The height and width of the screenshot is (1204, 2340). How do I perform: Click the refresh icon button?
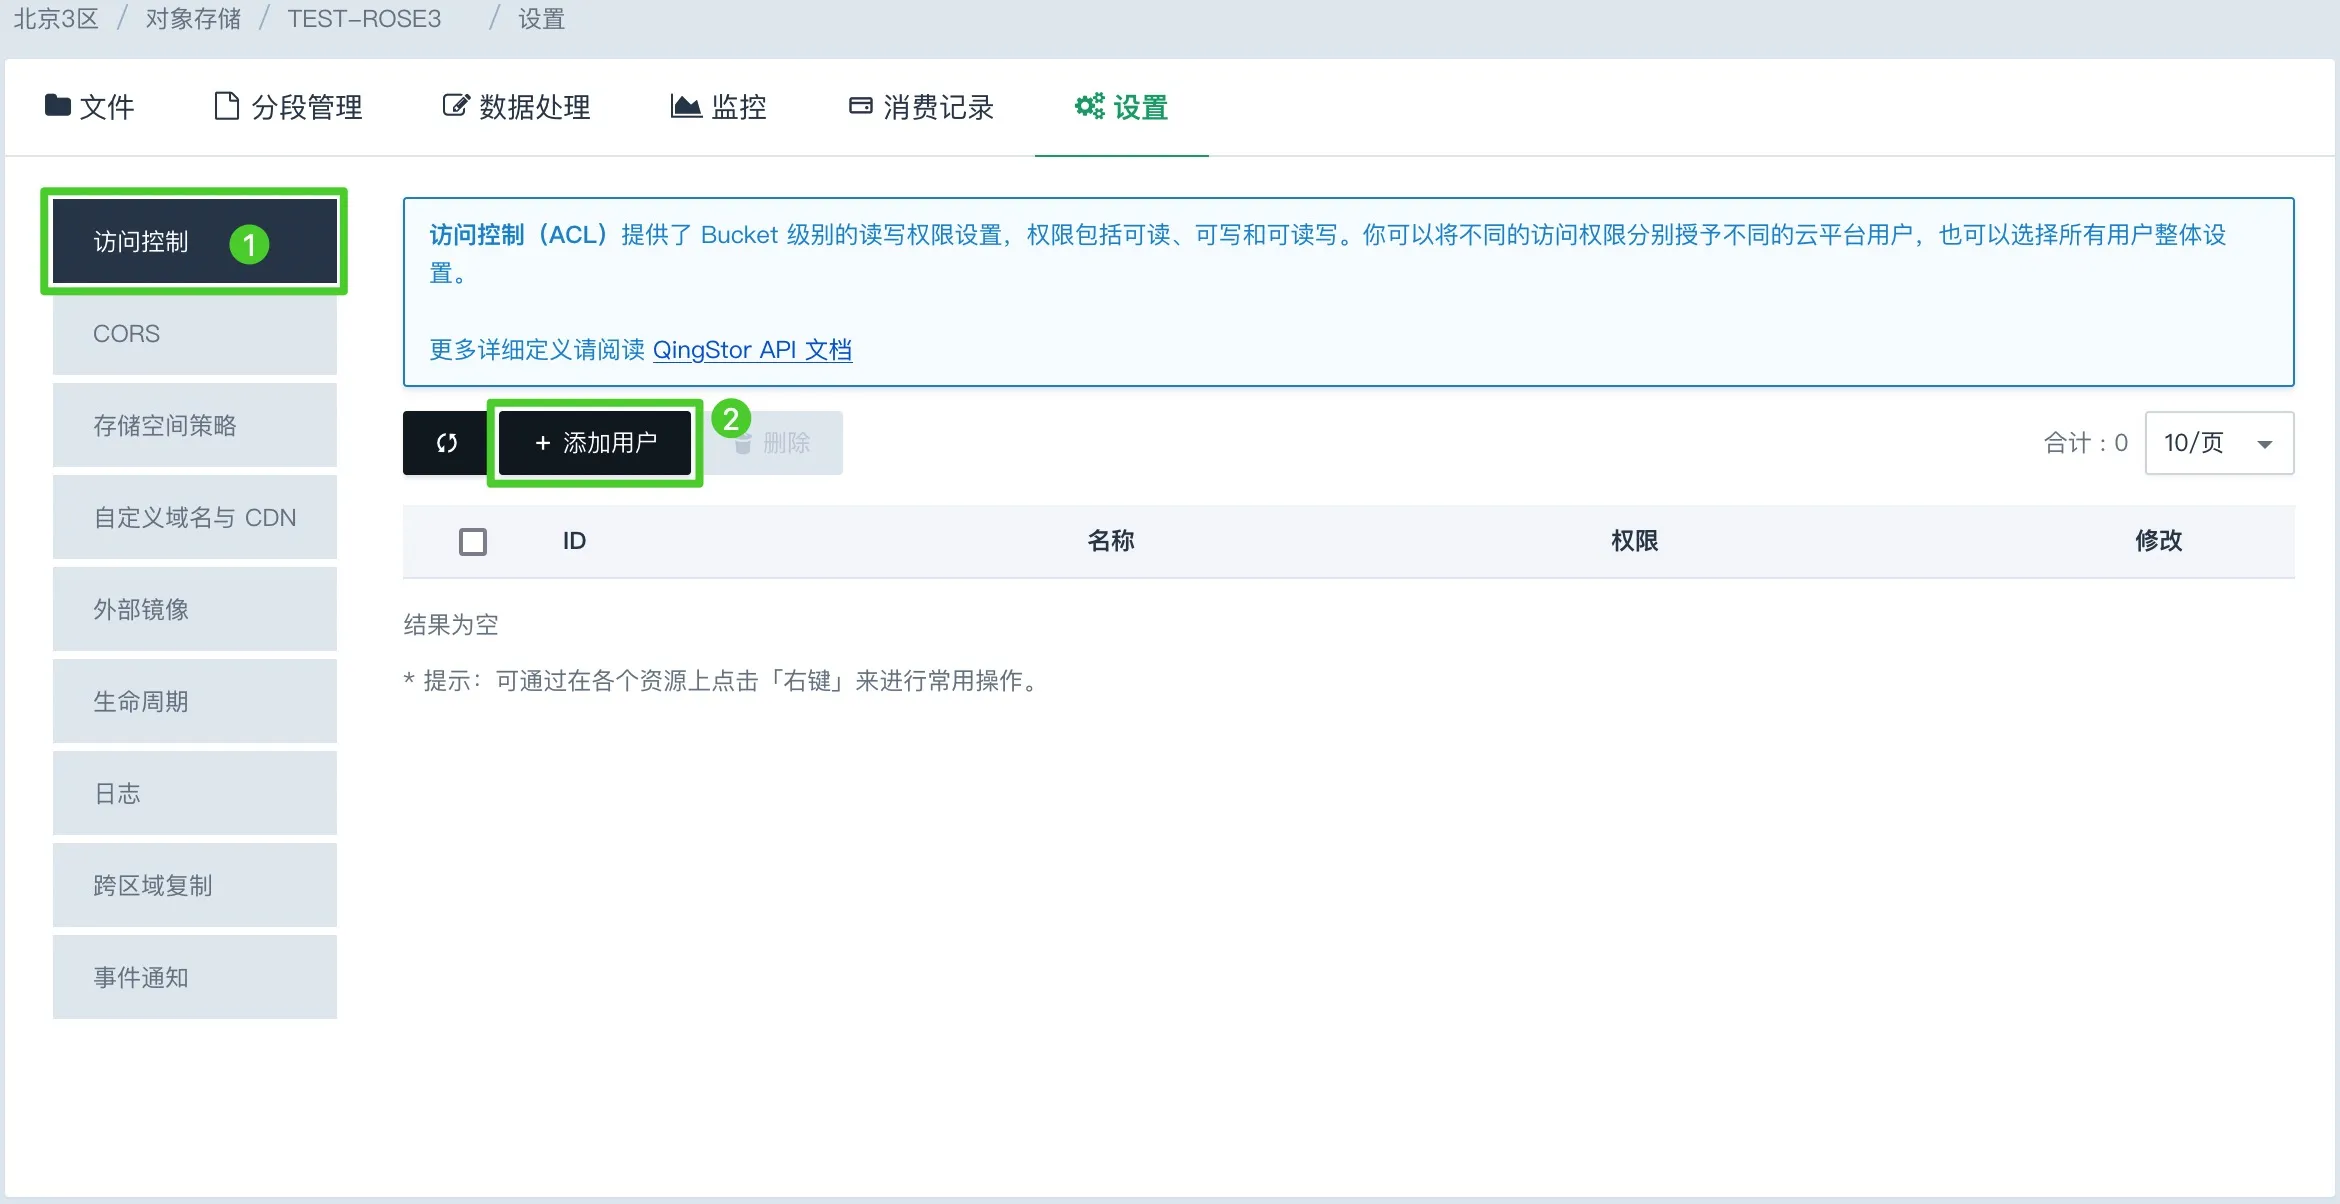point(446,443)
